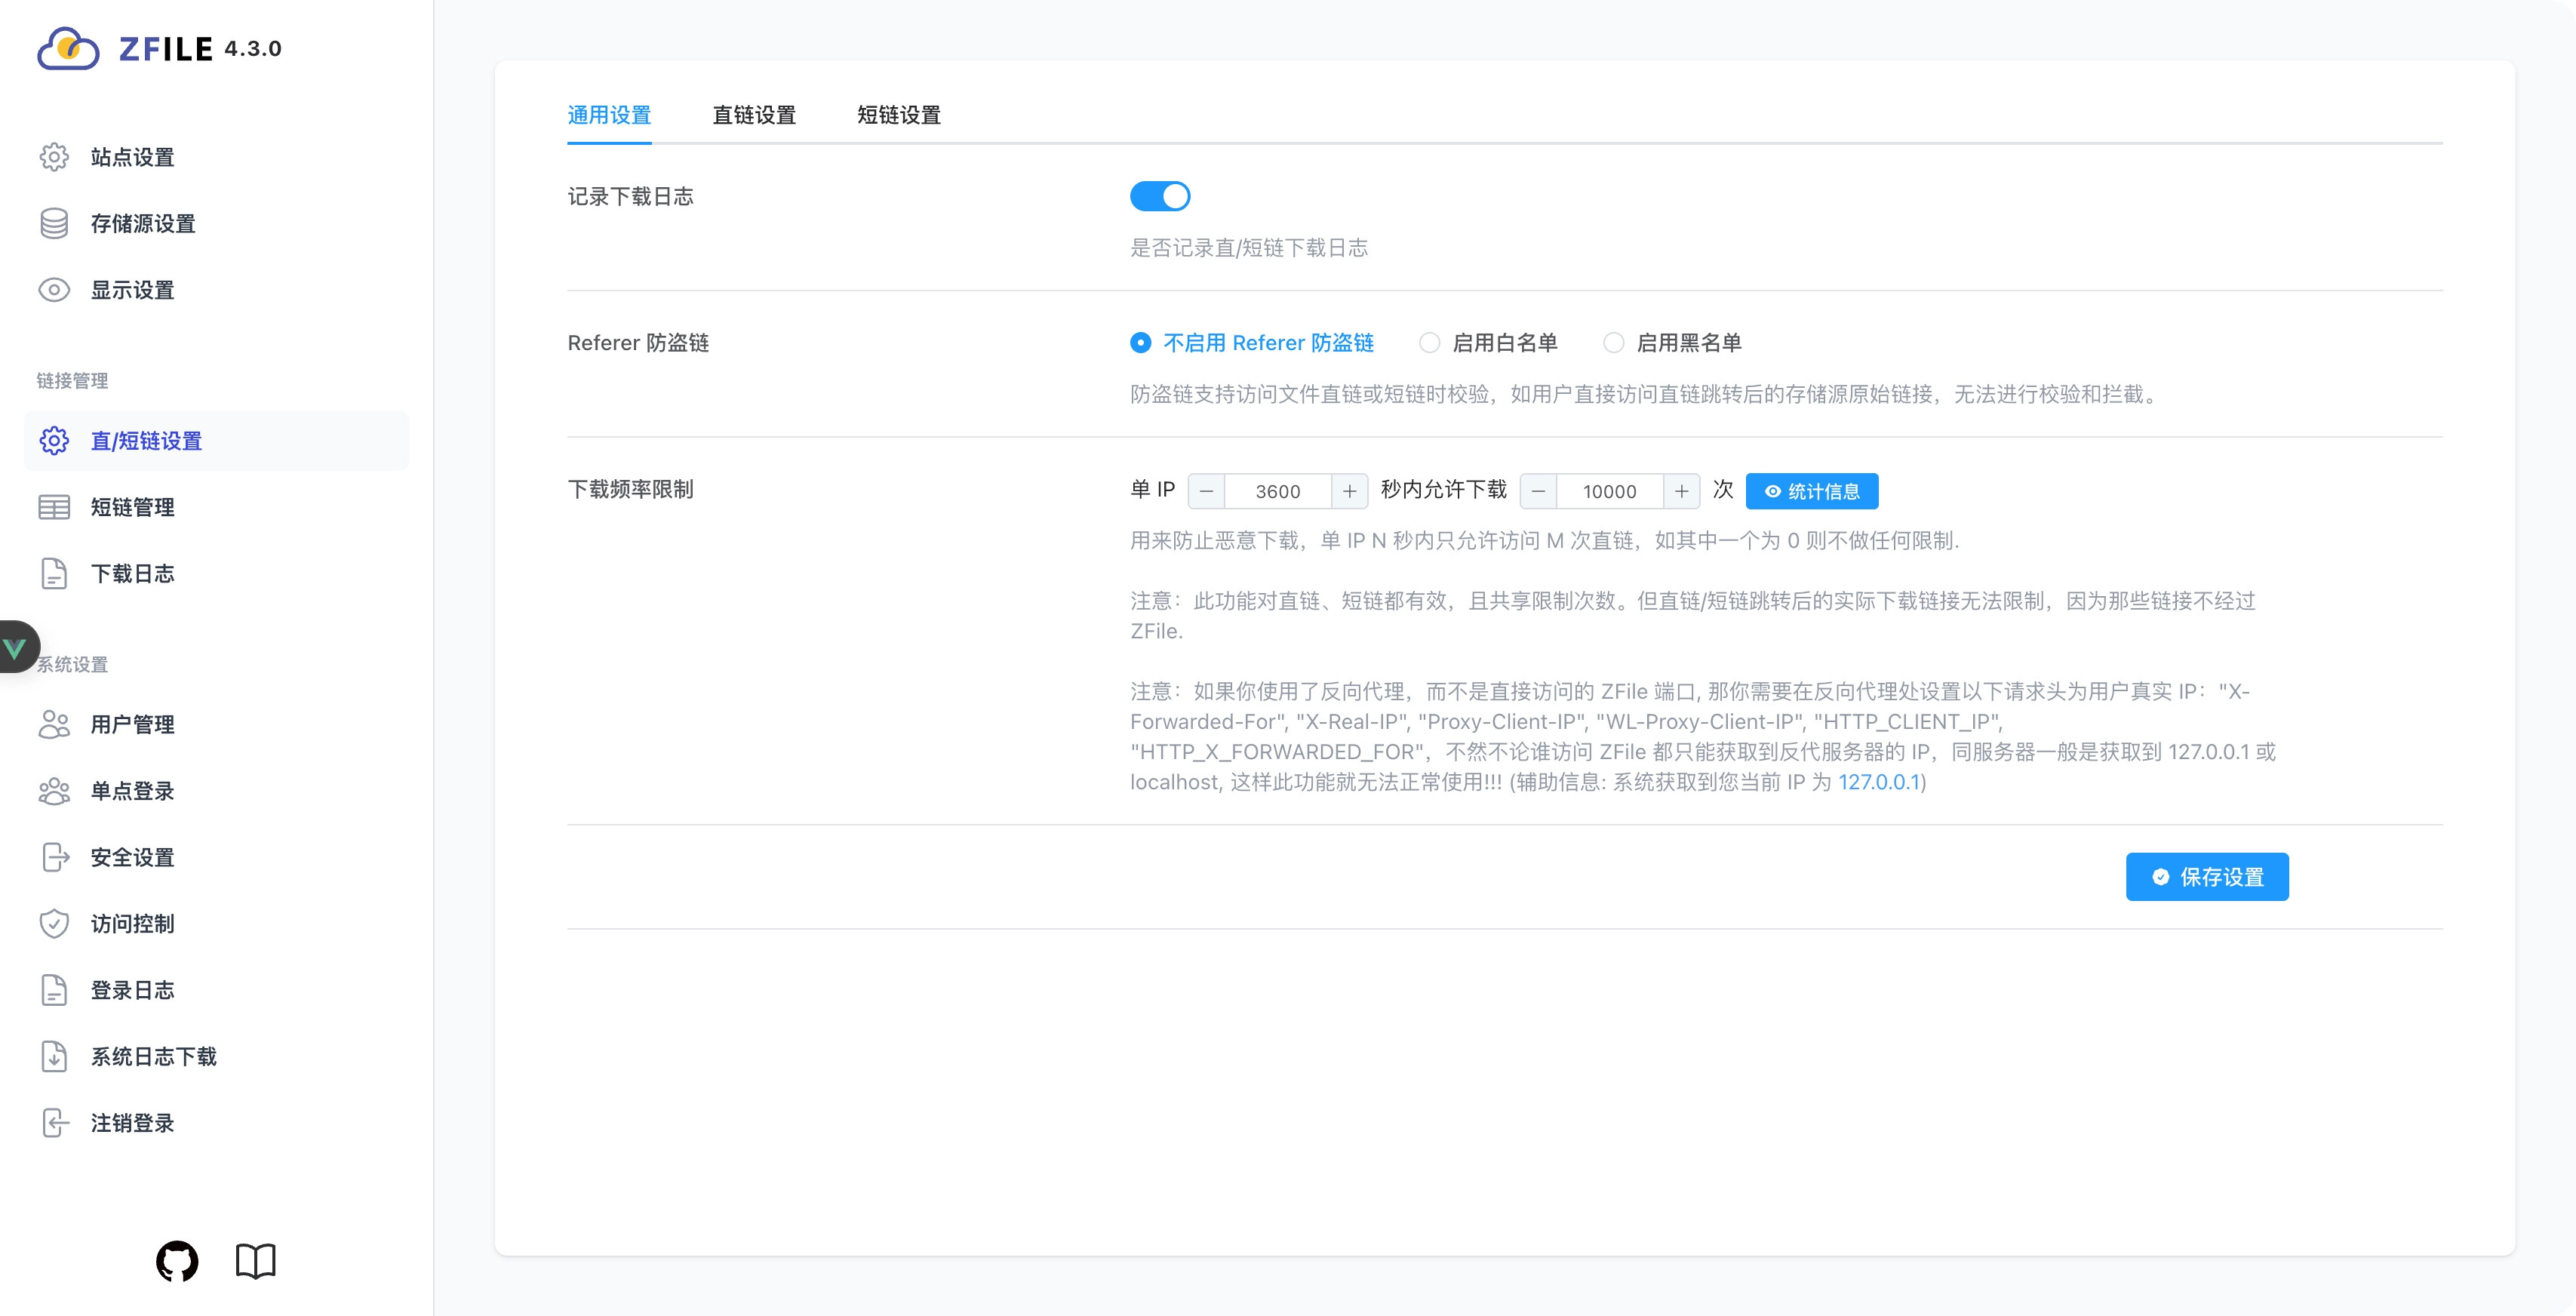Click the 显示设置 eye icon

[x=54, y=290]
